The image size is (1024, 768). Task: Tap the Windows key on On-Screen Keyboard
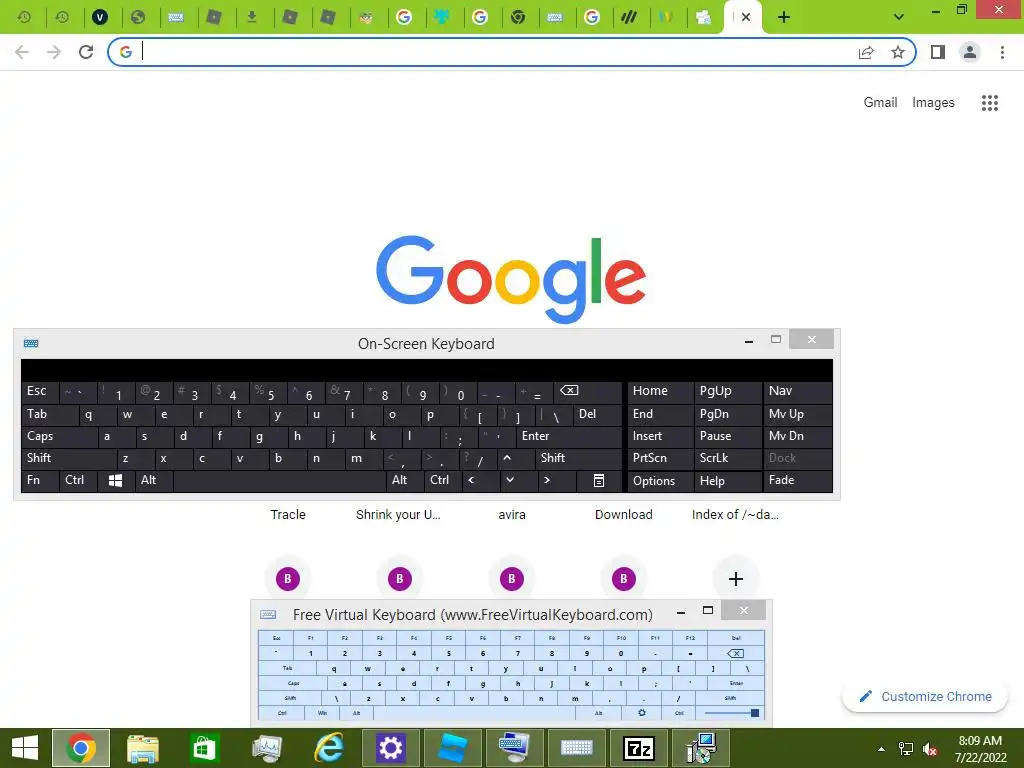pyautogui.click(x=116, y=481)
